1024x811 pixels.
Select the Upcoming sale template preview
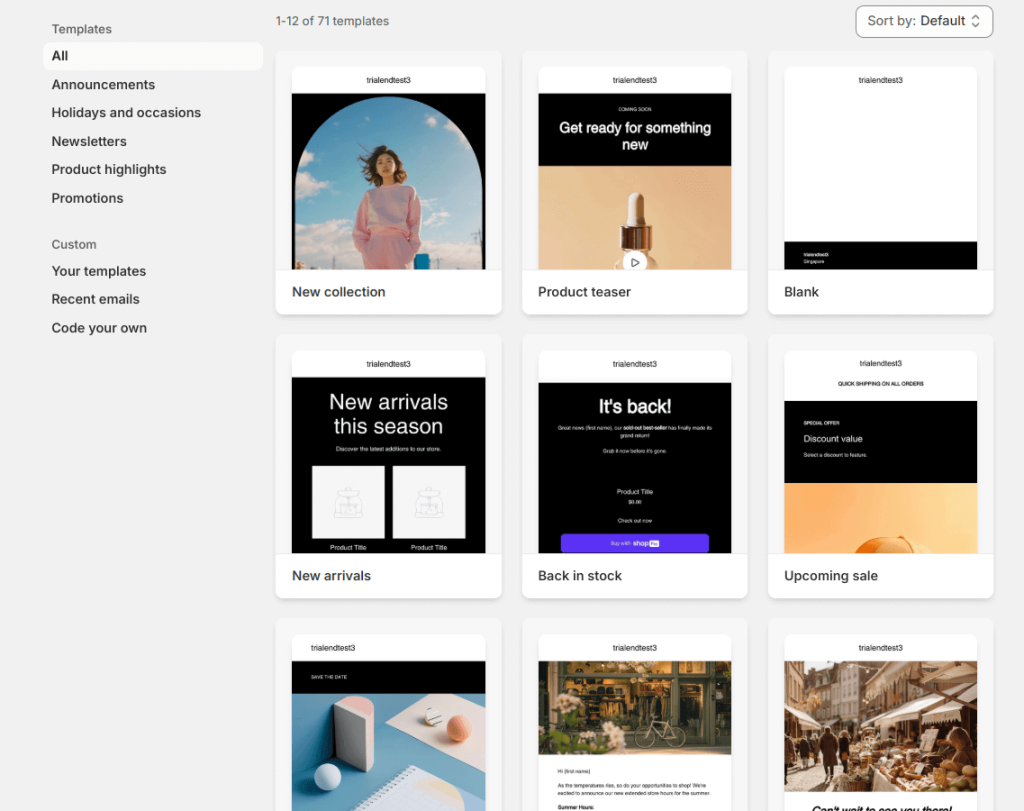point(880,452)
